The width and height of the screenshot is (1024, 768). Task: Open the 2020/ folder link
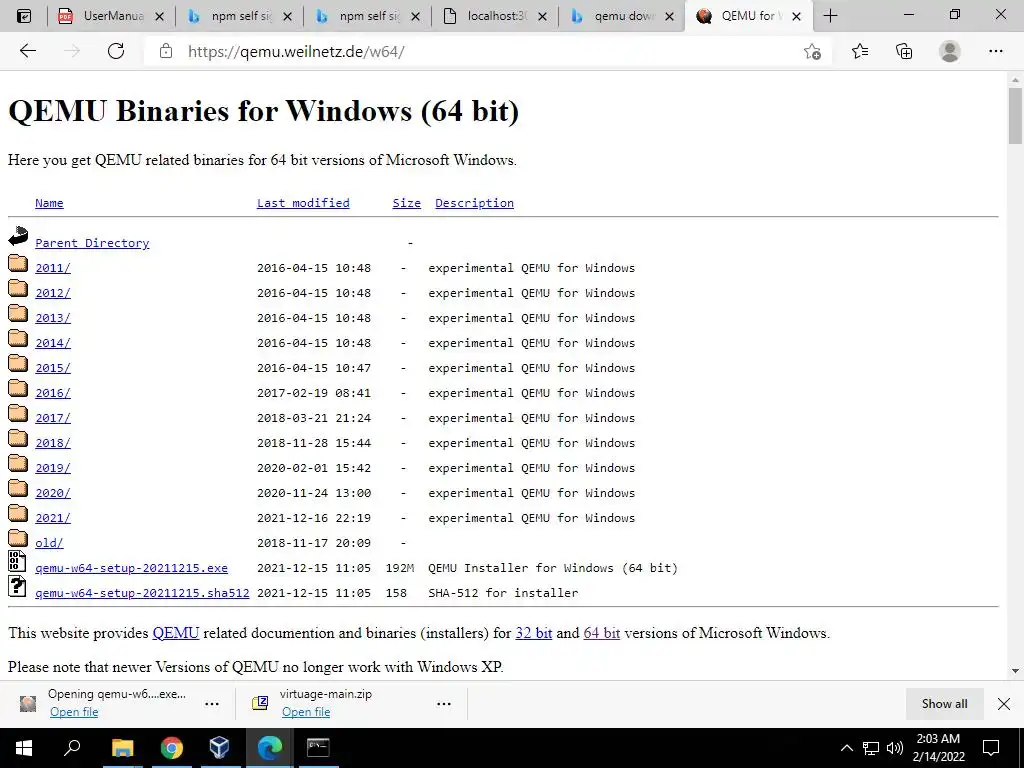pos(53,493)
